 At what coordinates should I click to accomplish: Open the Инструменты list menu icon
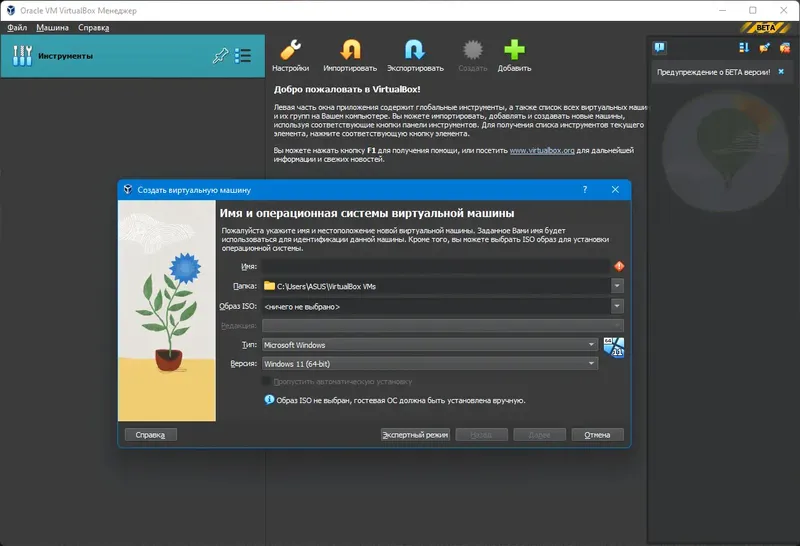[243, 56]
